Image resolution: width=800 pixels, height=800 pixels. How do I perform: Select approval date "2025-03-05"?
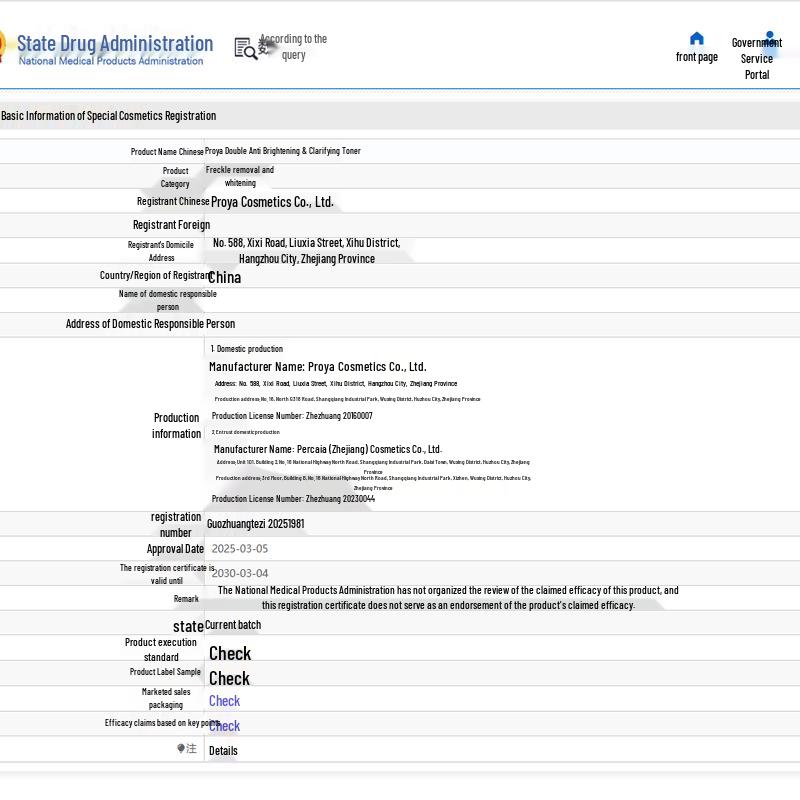[240, 548]
